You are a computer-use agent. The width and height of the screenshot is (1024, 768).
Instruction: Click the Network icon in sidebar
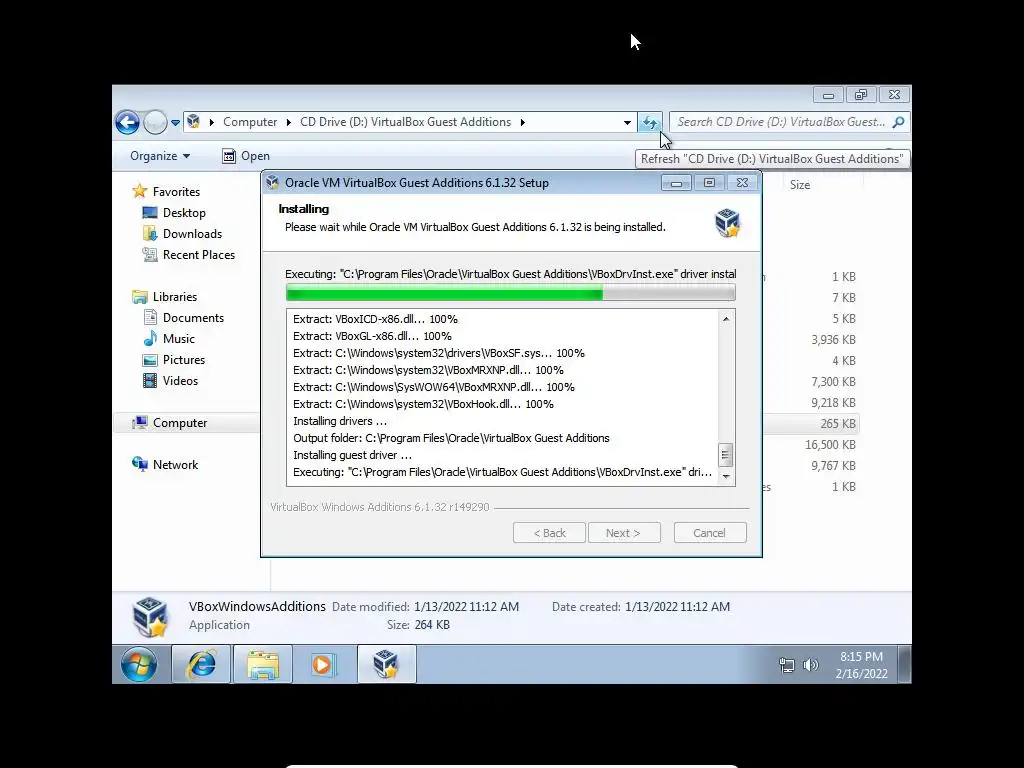(140, 464)
